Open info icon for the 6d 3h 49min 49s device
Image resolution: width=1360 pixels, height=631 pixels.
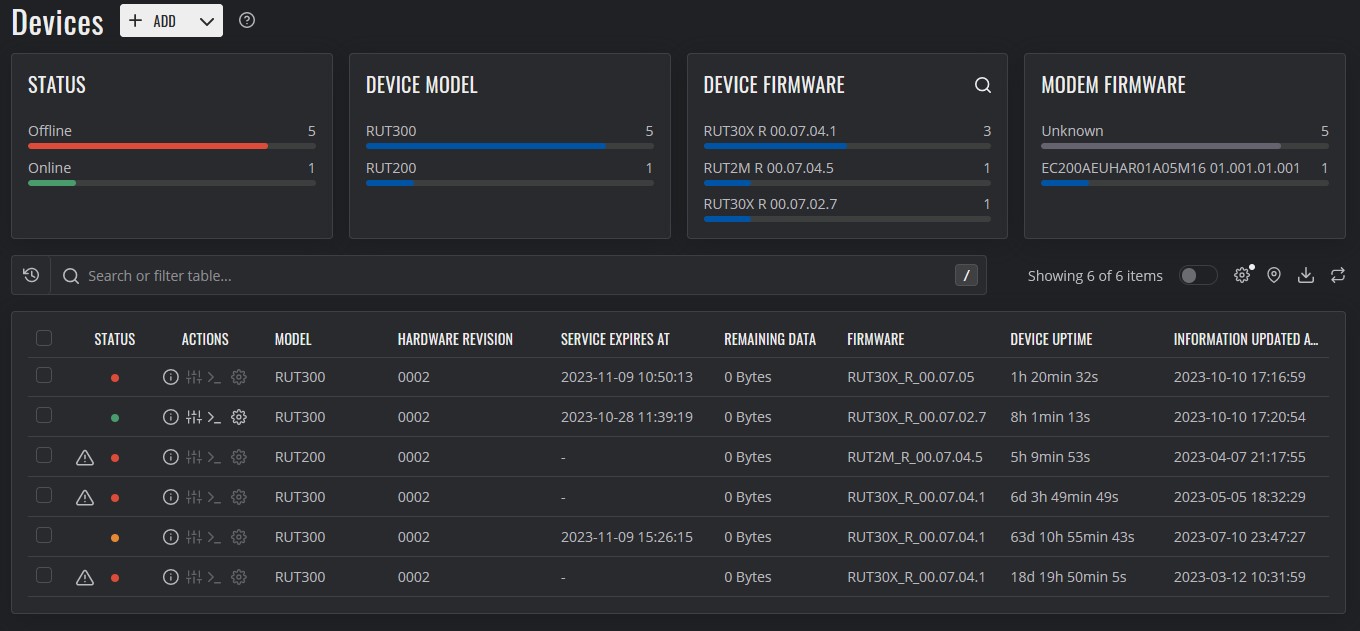coord(170,497)
